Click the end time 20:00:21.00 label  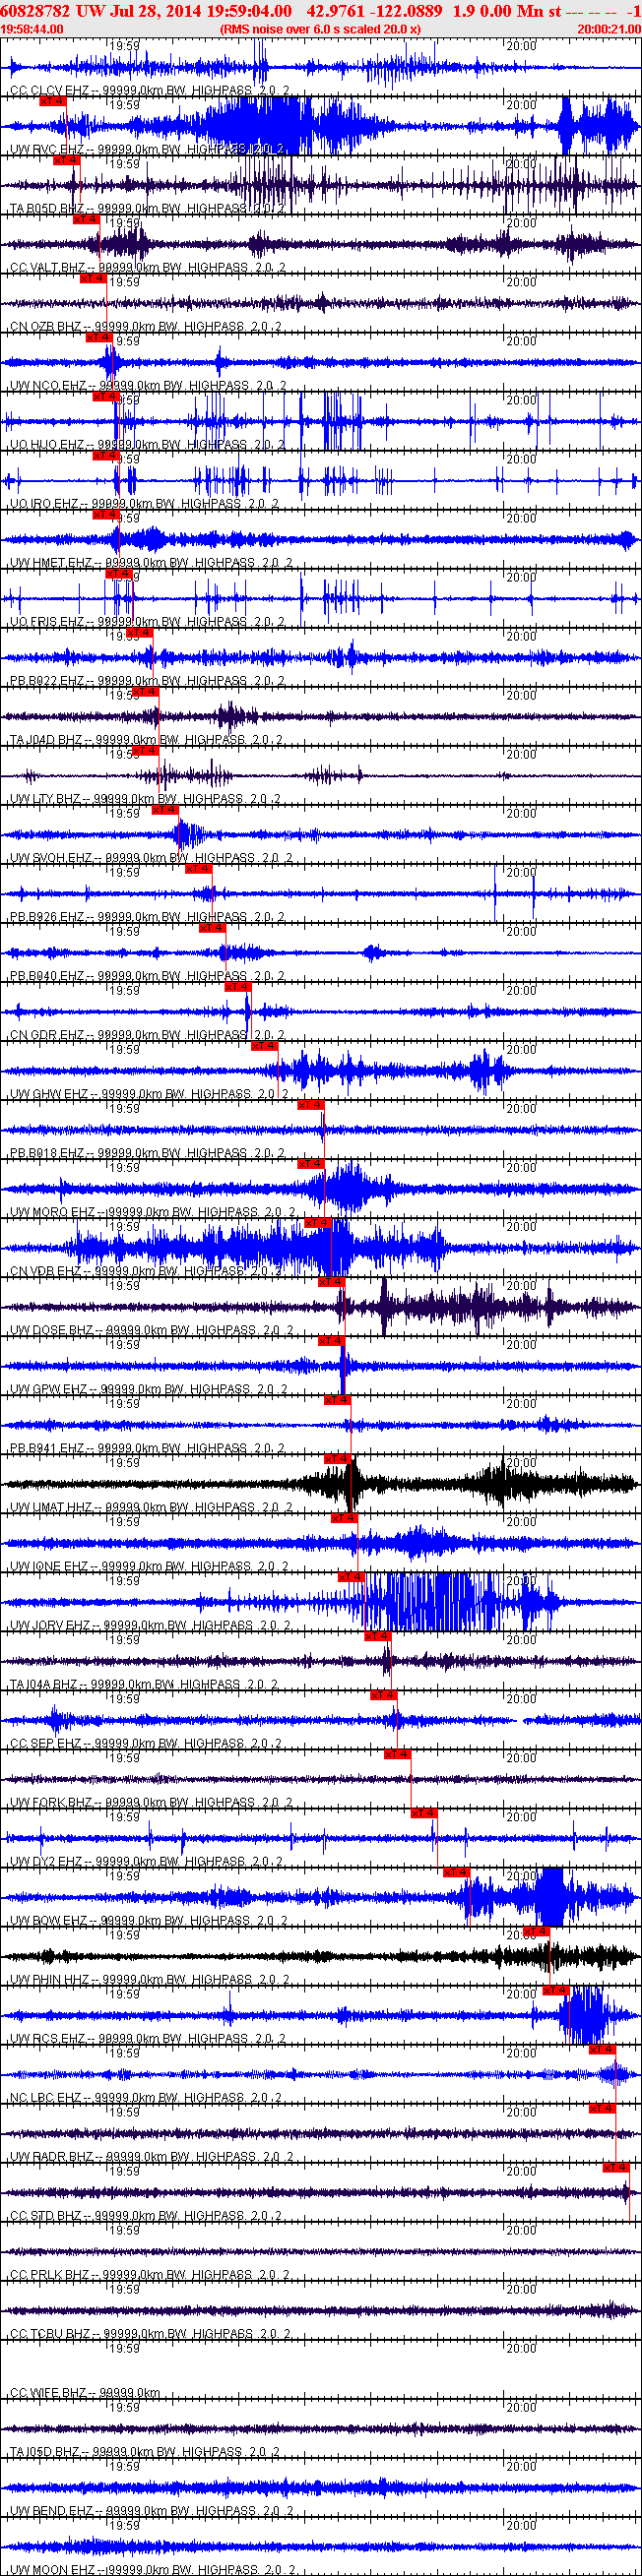(x=609, y=29)
